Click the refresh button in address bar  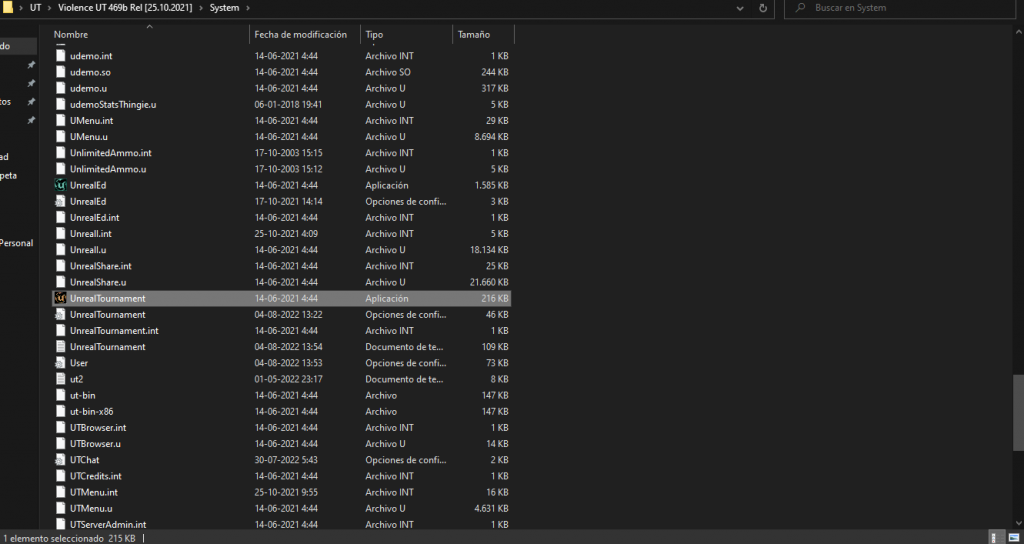pyautogui.click(x=763, y=8)
